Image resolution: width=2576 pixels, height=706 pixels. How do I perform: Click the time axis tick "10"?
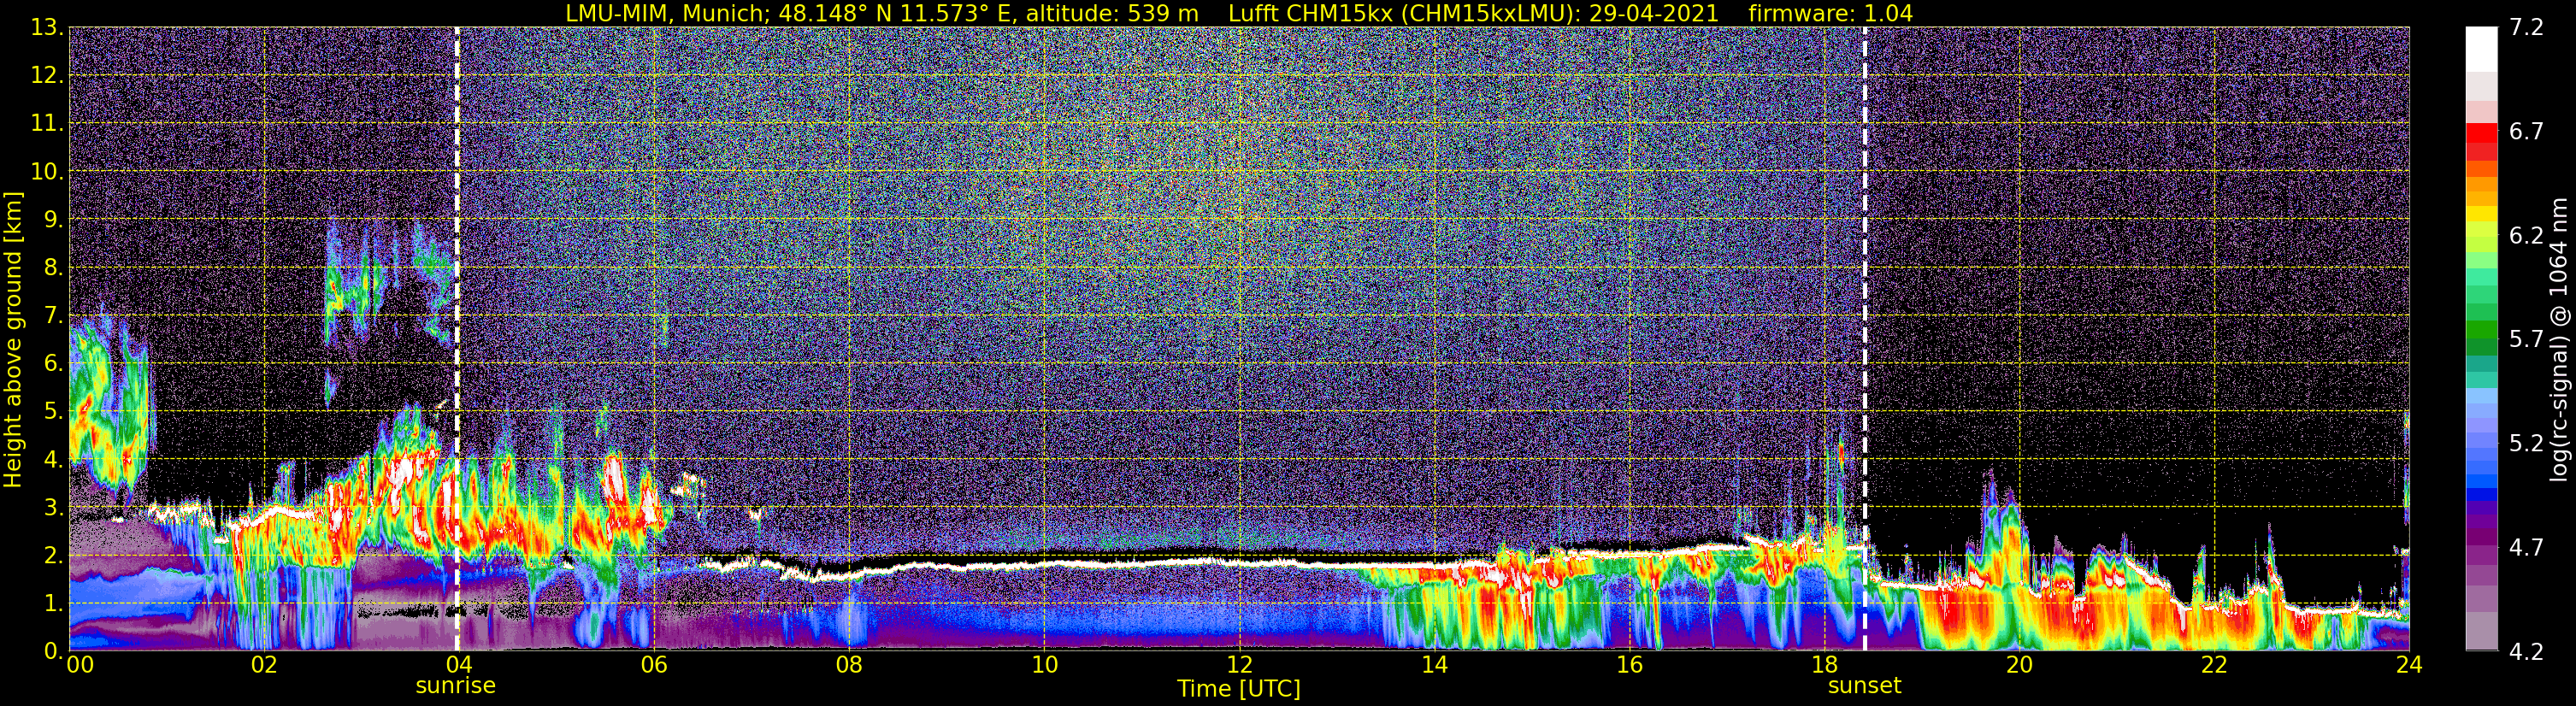click(x=1044, y=666)
